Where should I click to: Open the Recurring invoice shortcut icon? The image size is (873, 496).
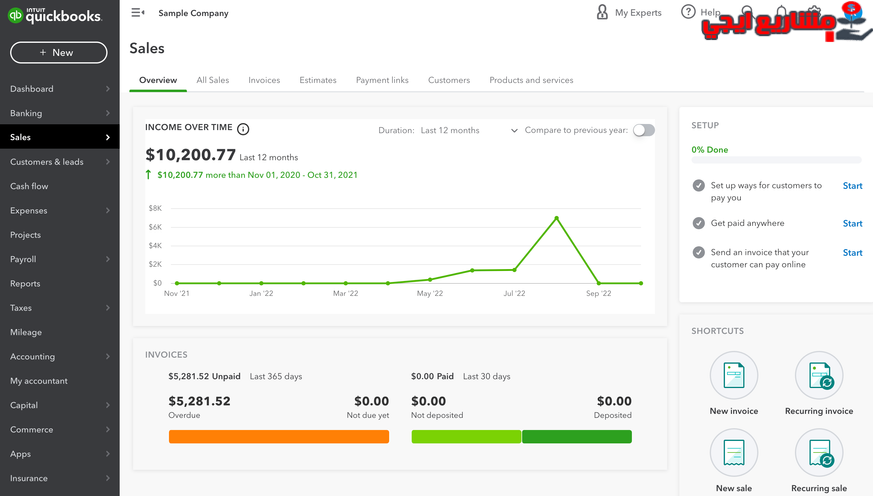pos(819,375)
